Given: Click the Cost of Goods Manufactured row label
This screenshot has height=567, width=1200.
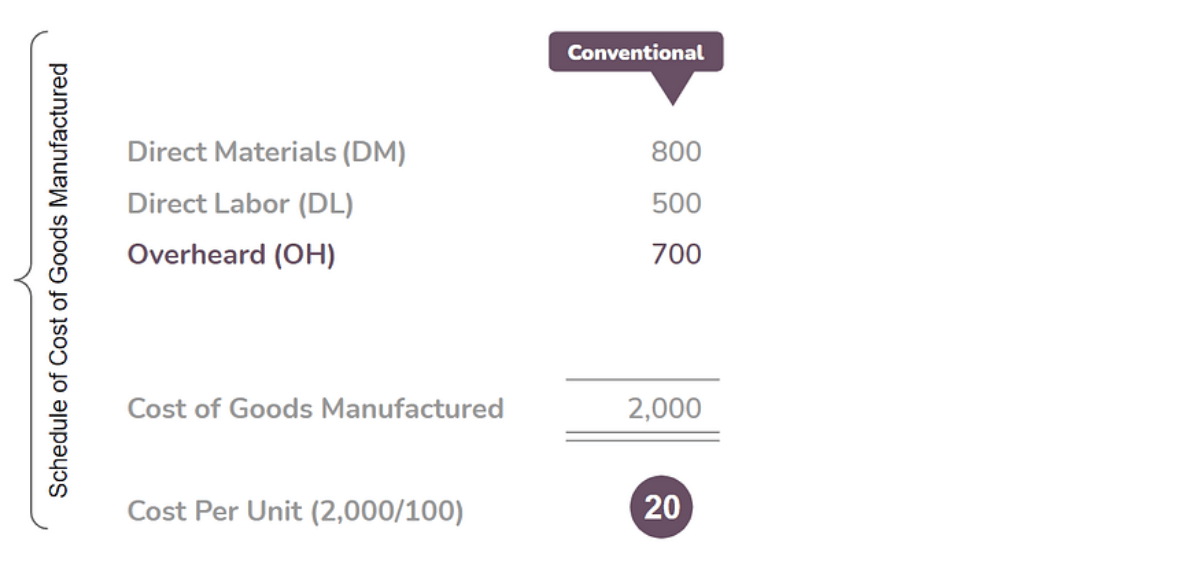Looking at the screenshot, I should click(315, 408).
